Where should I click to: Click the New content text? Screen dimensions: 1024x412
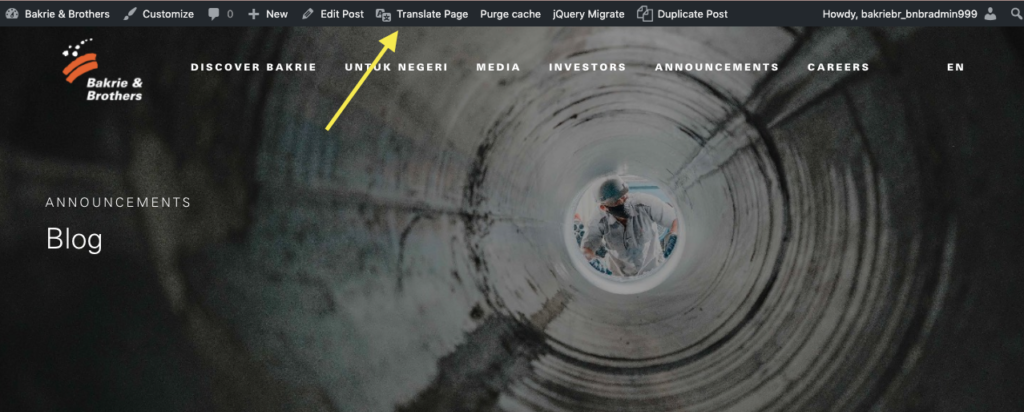(277, 14)
